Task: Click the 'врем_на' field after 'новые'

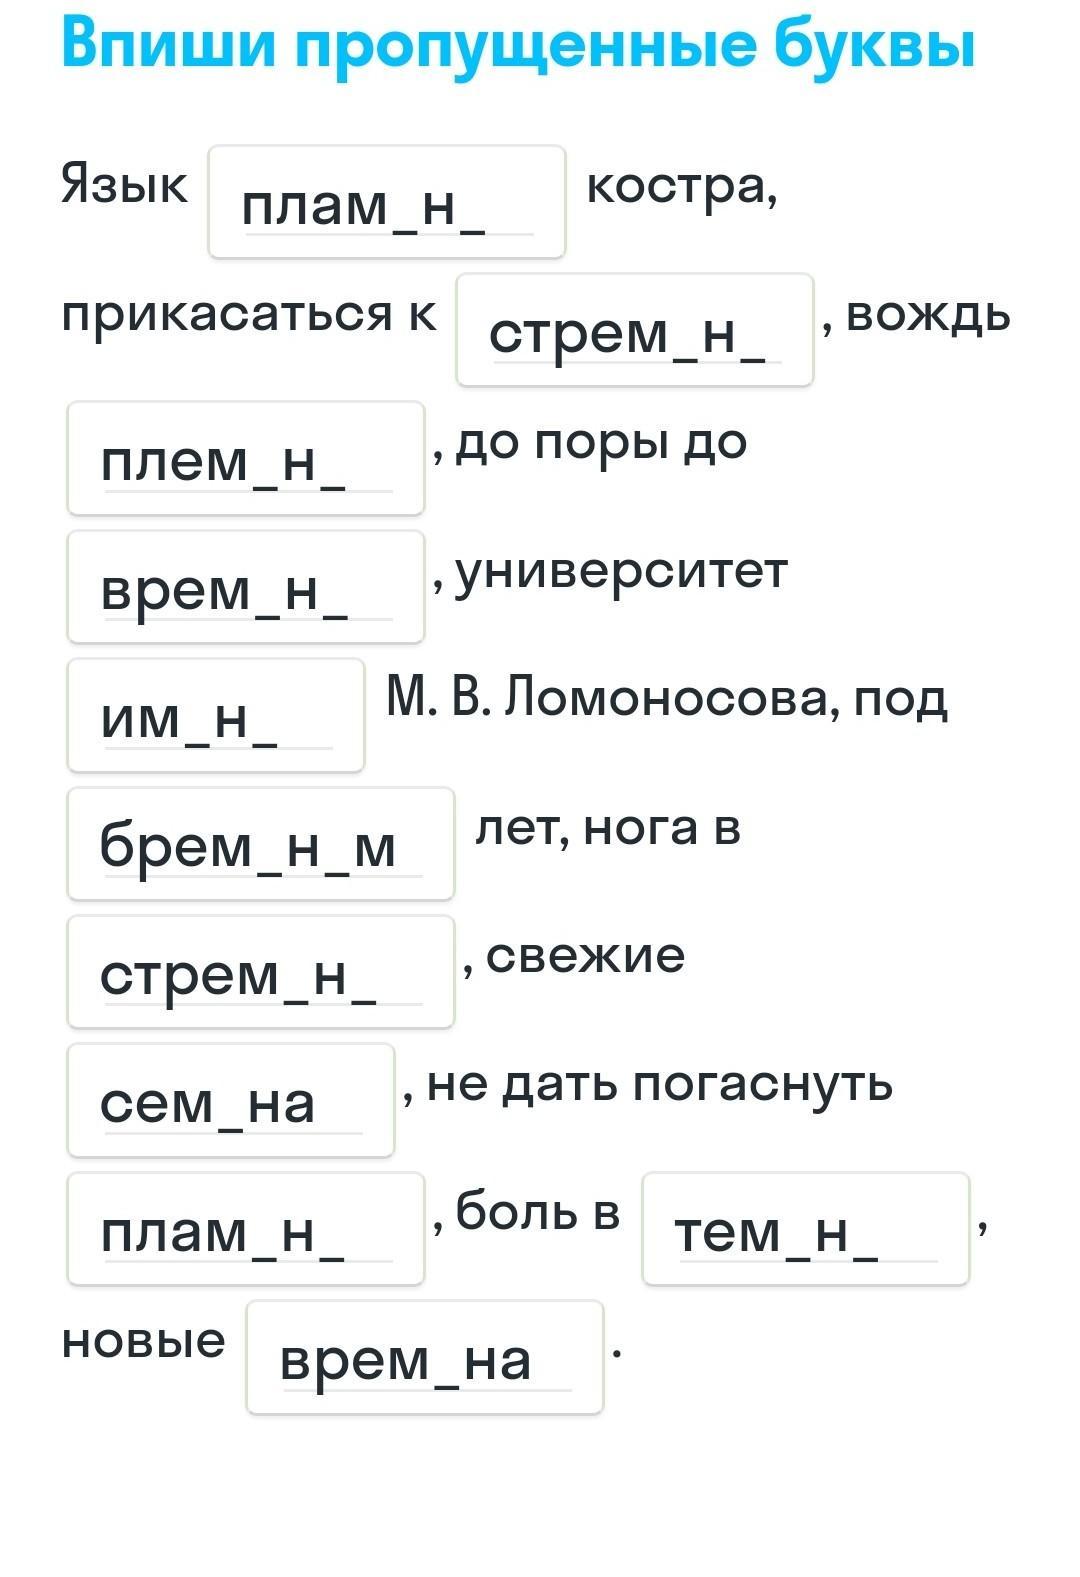Action: [x=424, y=1358]
